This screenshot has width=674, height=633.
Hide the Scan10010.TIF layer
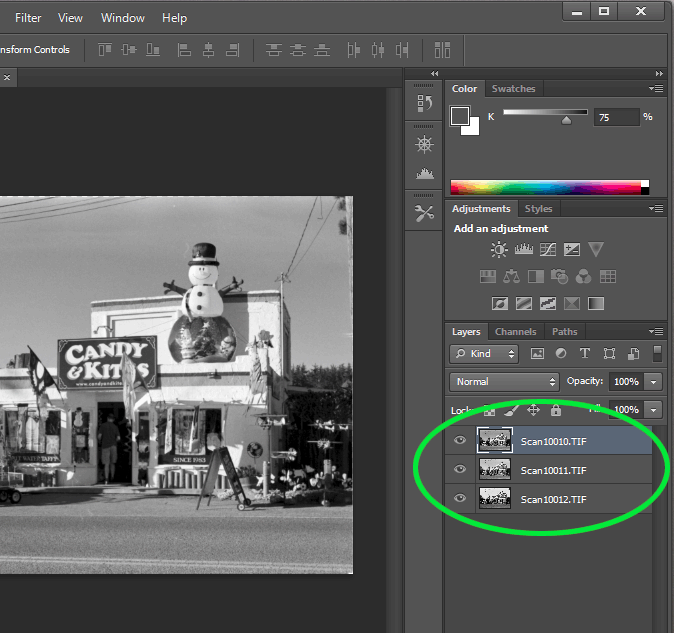tap(460, 439)
